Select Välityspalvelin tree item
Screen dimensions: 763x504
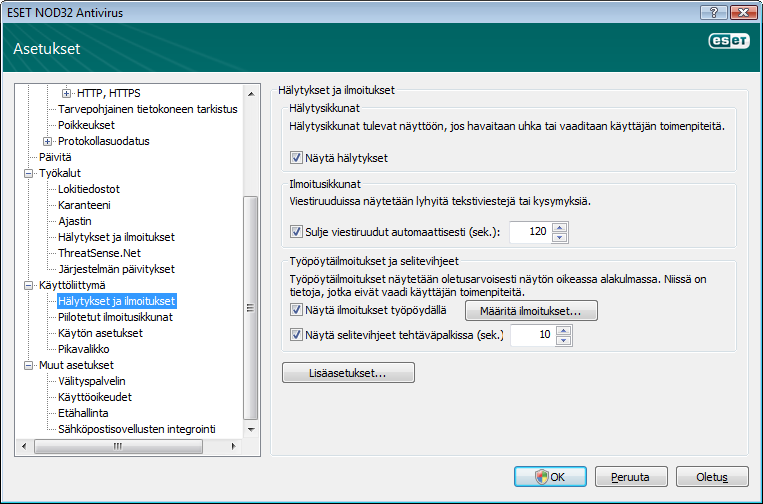click(x=91, y=381)
